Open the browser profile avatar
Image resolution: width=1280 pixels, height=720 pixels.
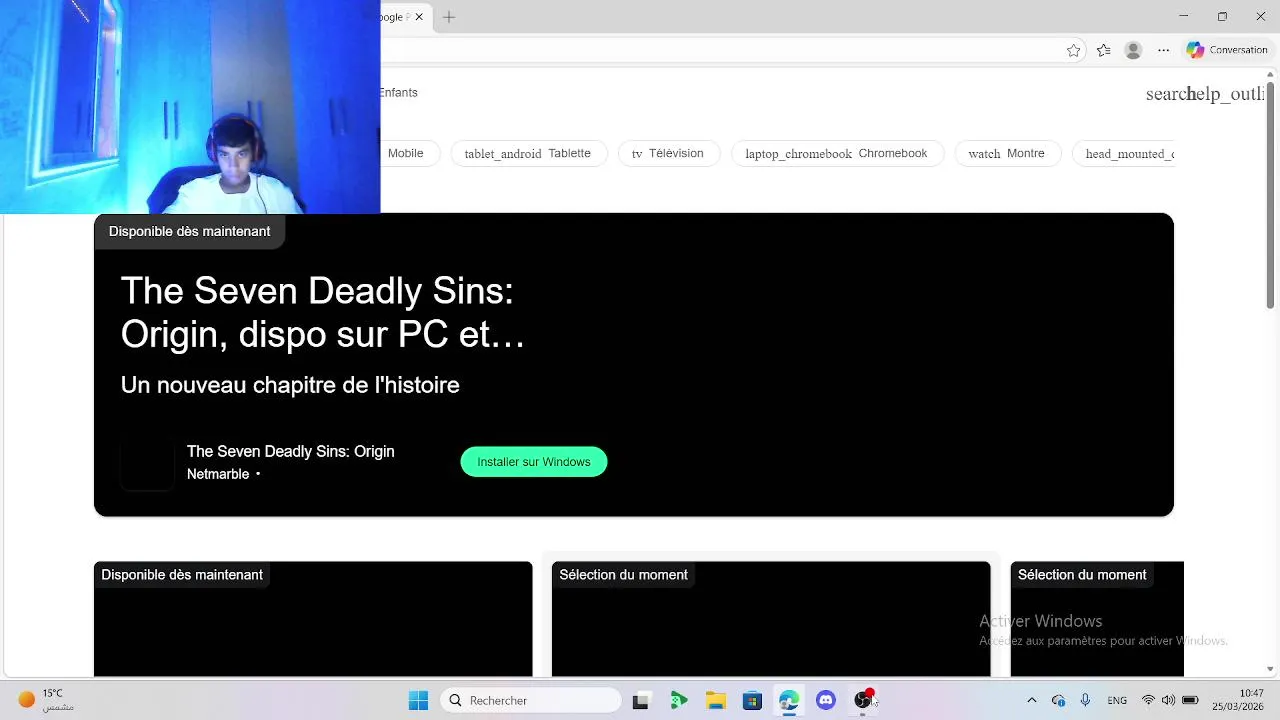click(x=1133, y=50)
